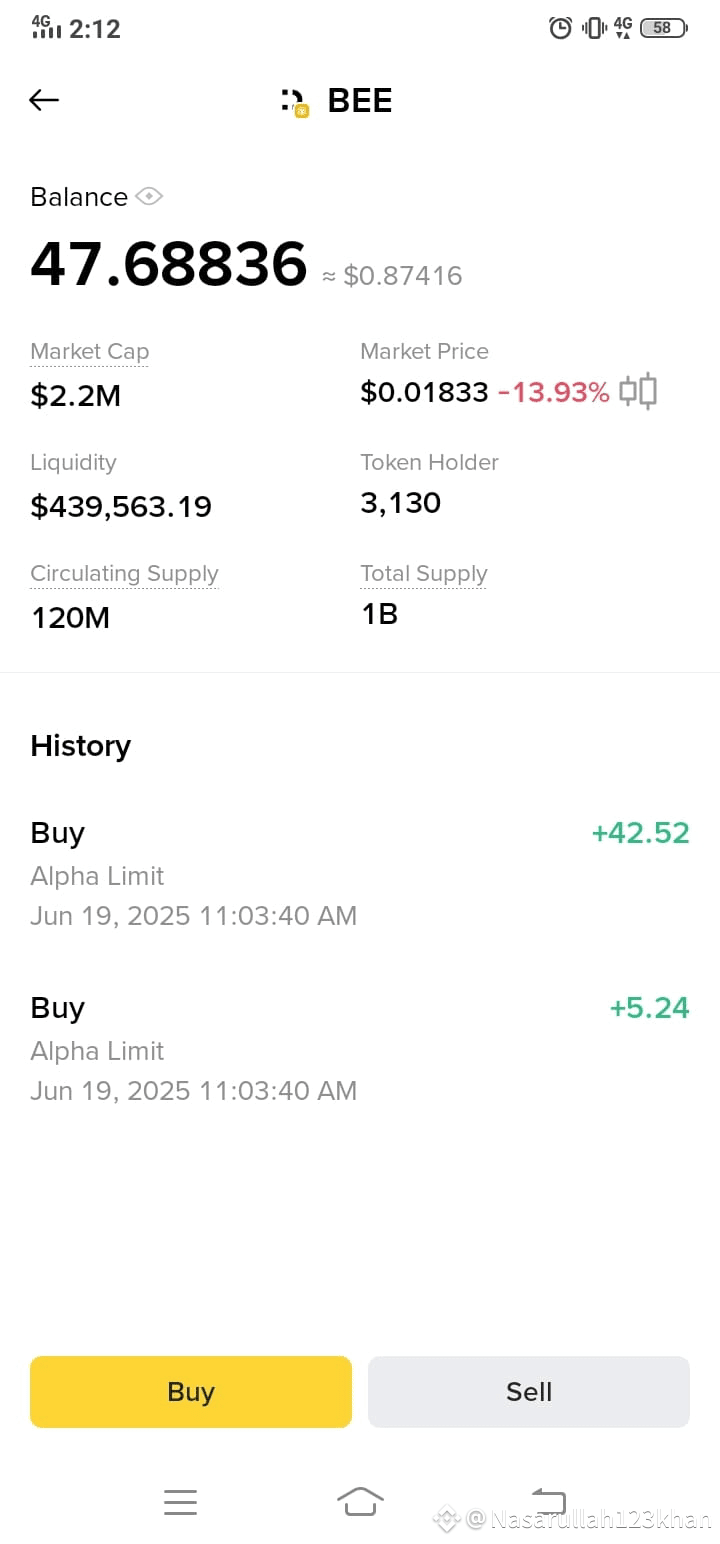
Task: Tap the vibrate mode status icon
Action: click(x=594, y=28)
